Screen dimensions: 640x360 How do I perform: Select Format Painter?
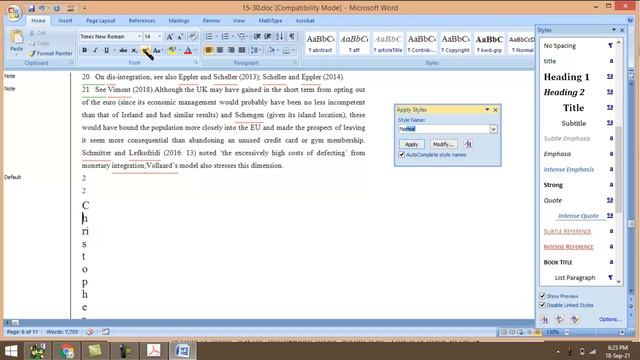point(51,53)
